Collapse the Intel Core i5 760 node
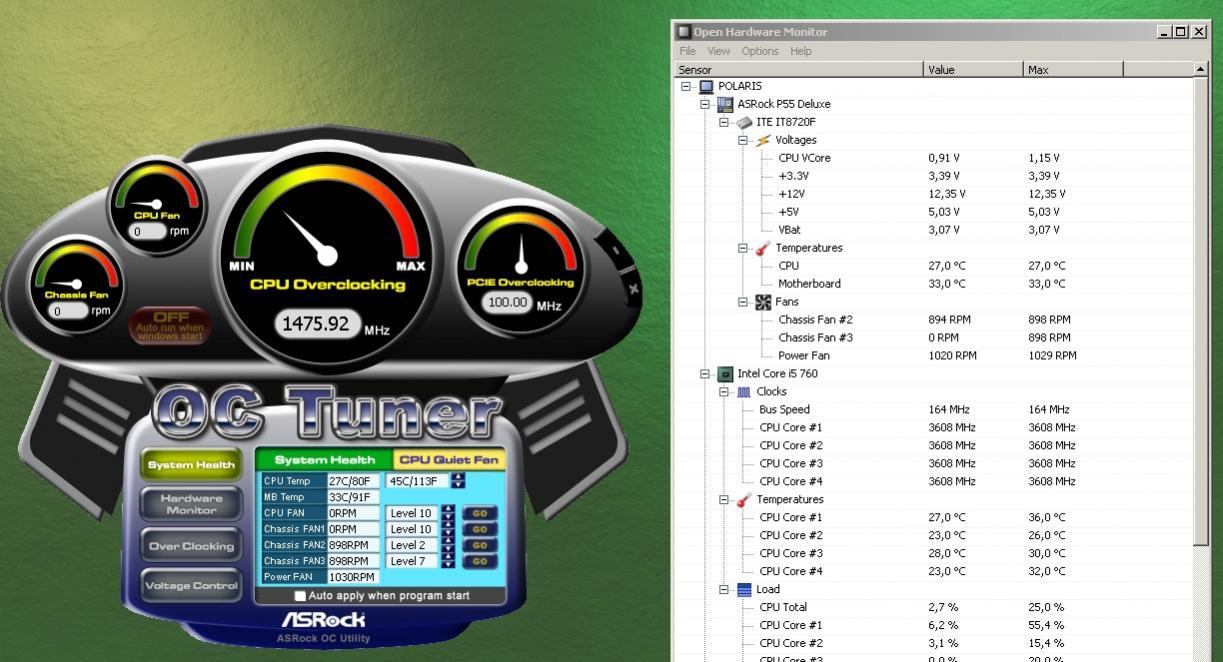This screenshot has width=1223, height=662. coord(705,374)
